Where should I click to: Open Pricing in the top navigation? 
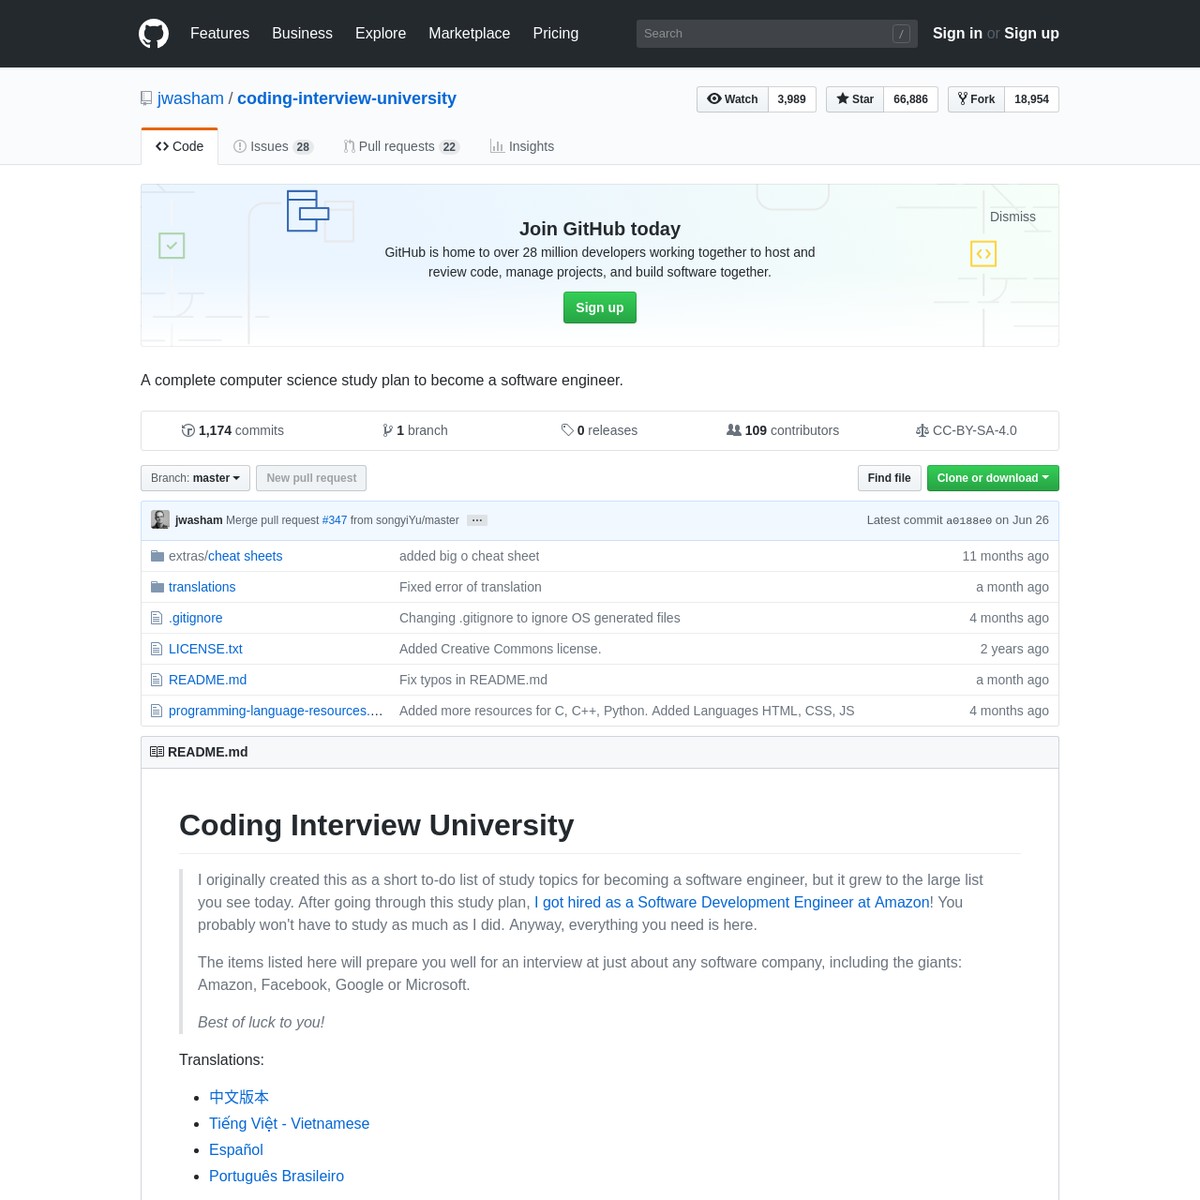point(556,33)
